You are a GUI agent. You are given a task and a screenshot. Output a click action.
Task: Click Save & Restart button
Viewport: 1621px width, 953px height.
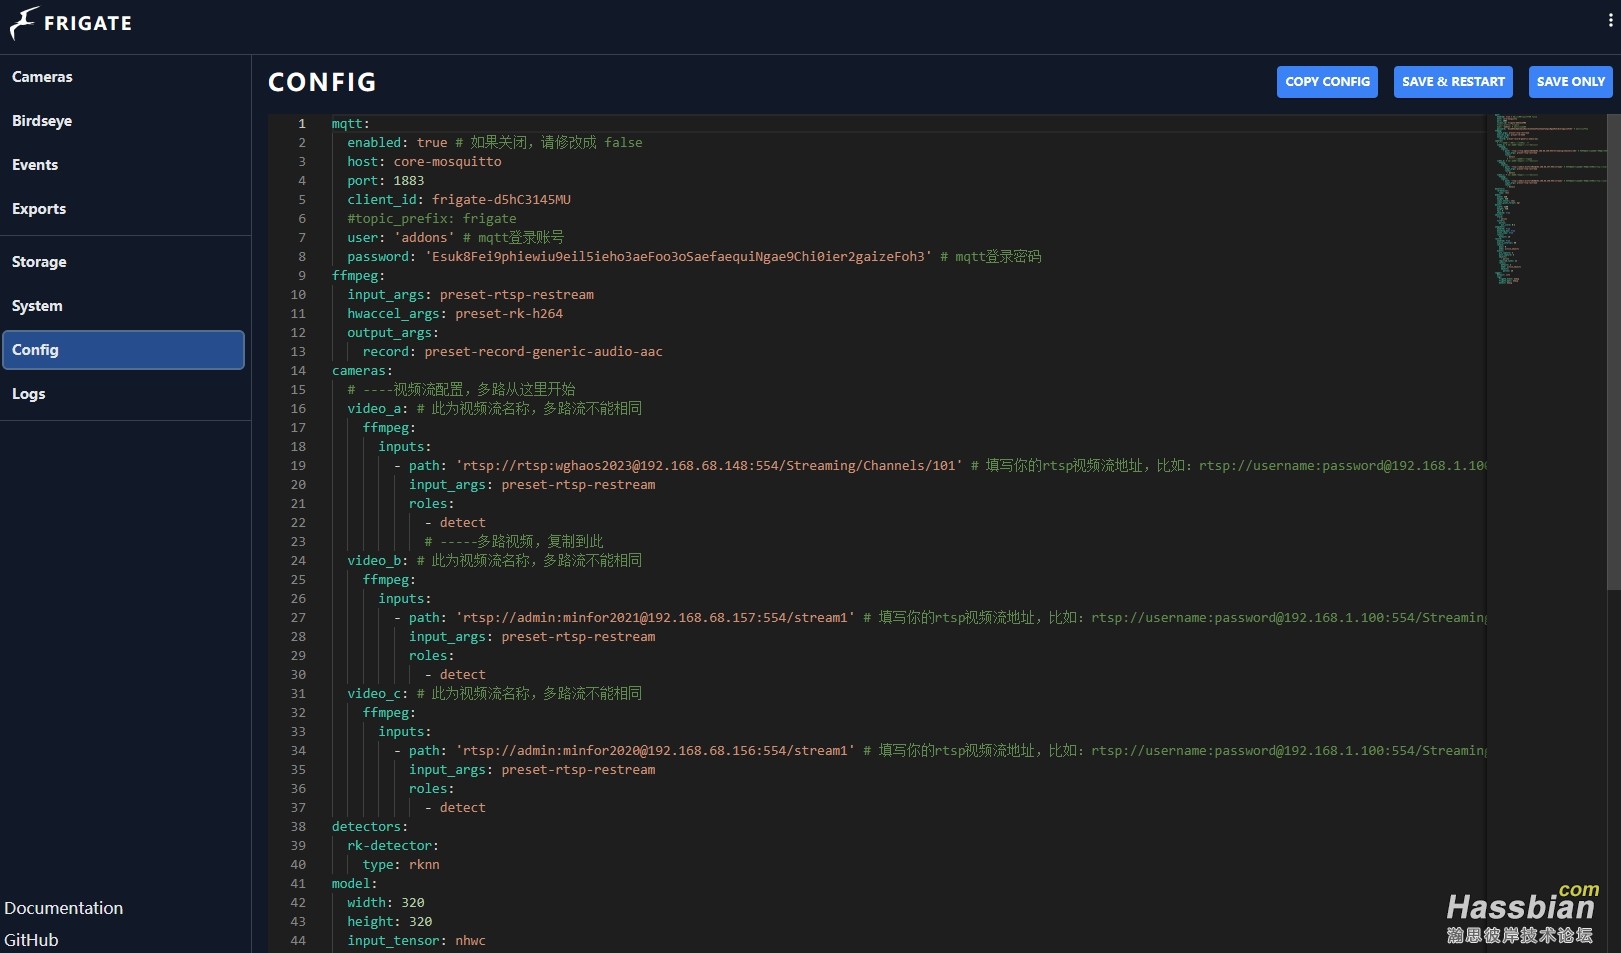1453,82
